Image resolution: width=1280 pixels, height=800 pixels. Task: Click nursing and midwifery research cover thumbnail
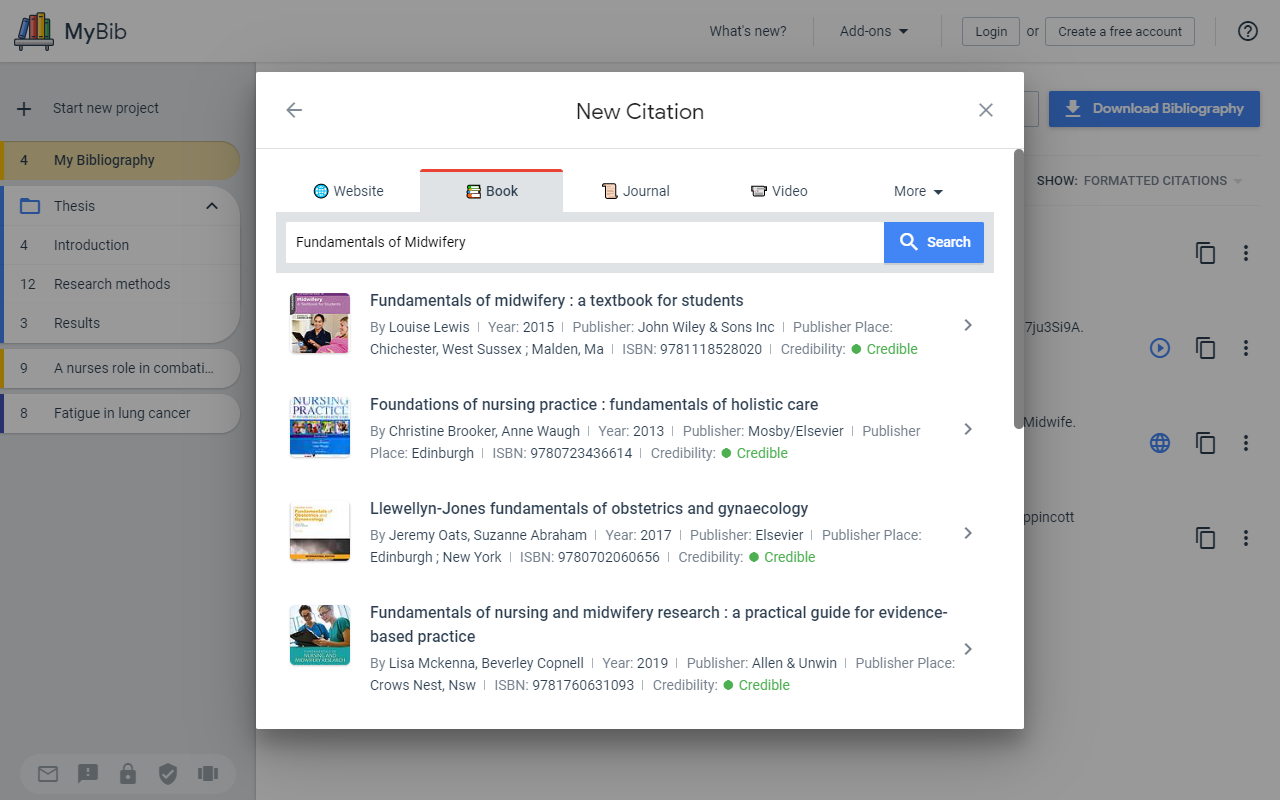(320, 636)
